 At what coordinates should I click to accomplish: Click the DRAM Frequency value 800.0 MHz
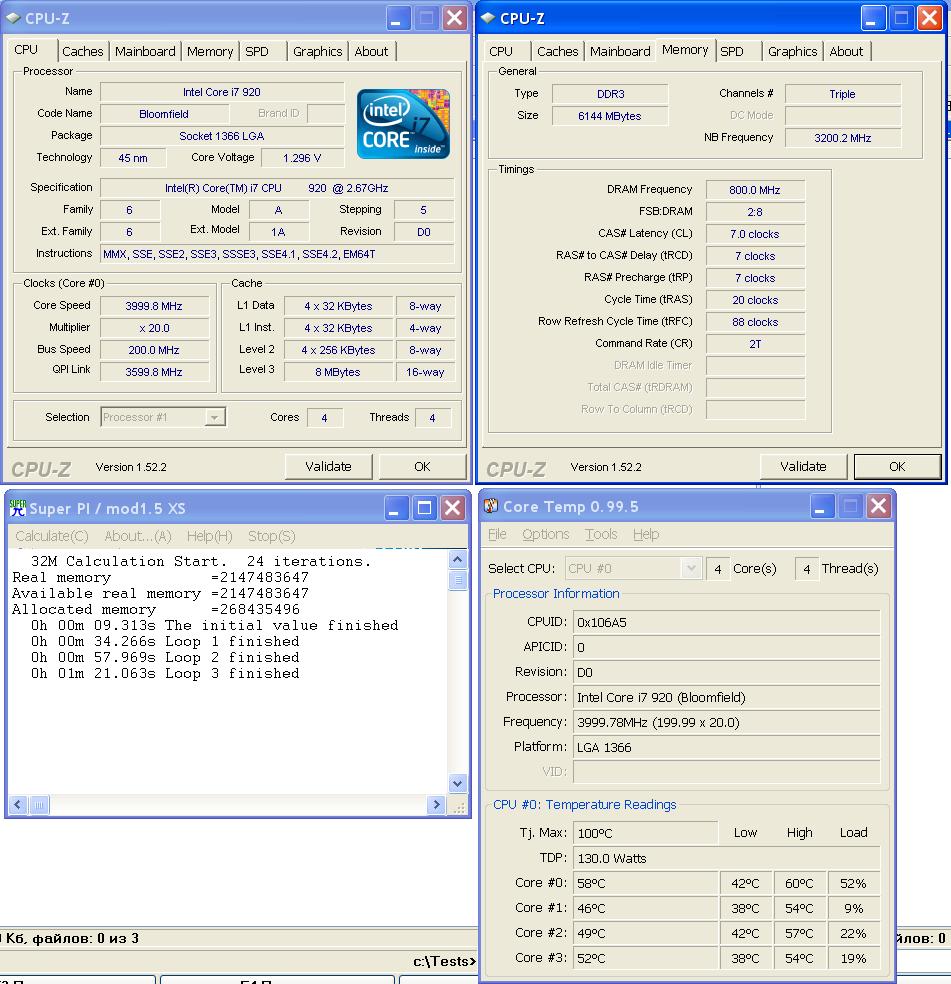[x=755, y=190]
